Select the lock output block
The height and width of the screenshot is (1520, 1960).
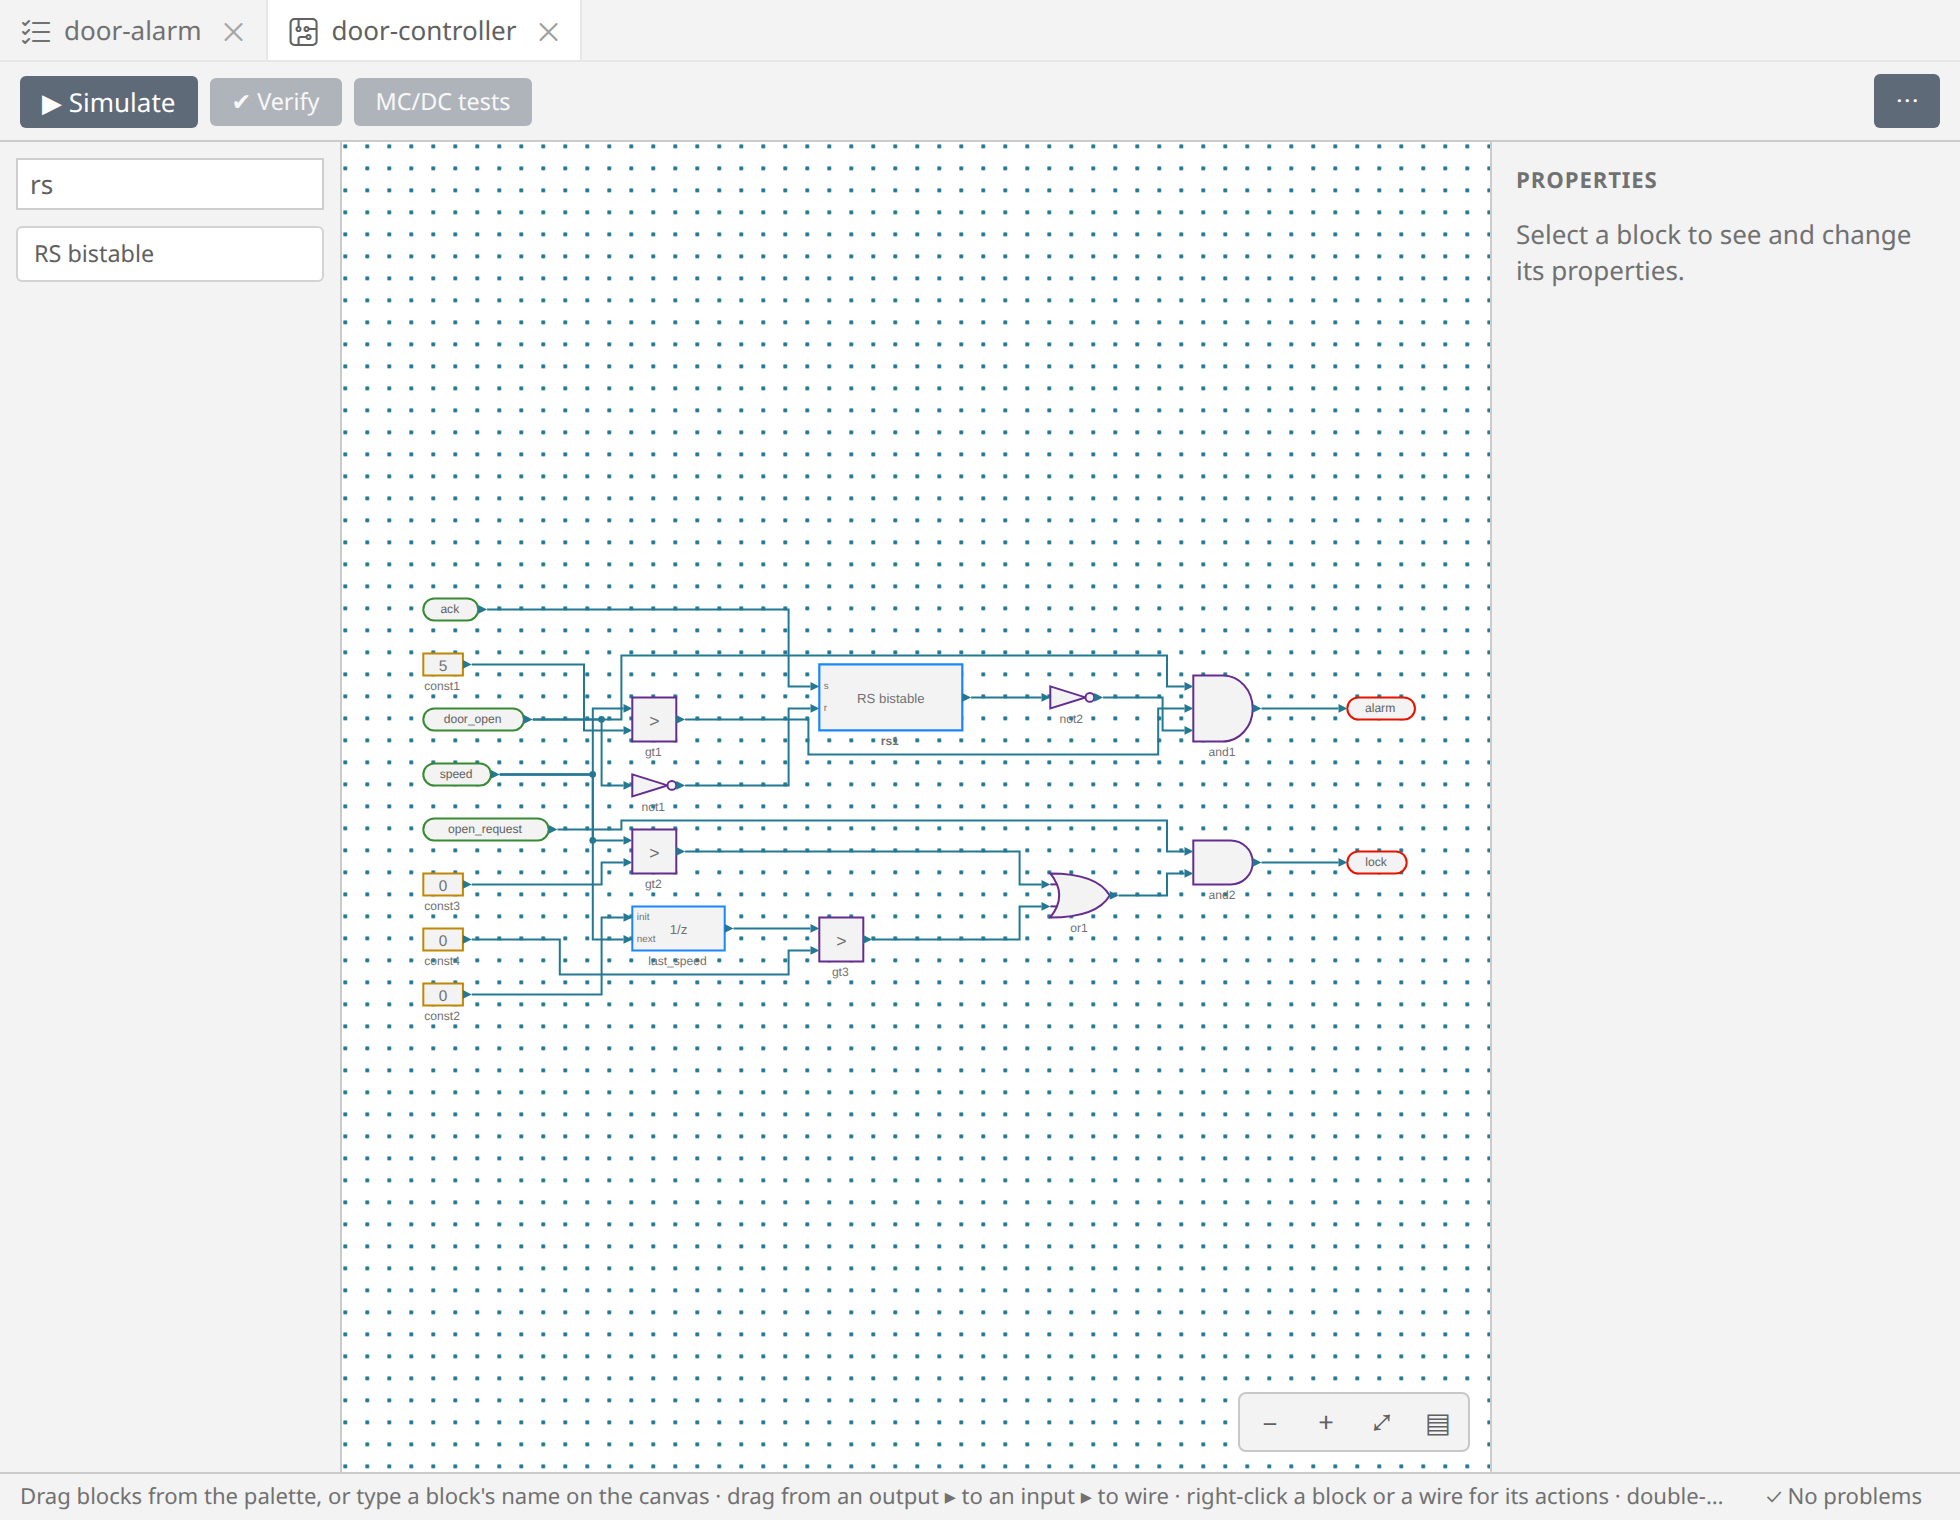[x=1376, y=862]
